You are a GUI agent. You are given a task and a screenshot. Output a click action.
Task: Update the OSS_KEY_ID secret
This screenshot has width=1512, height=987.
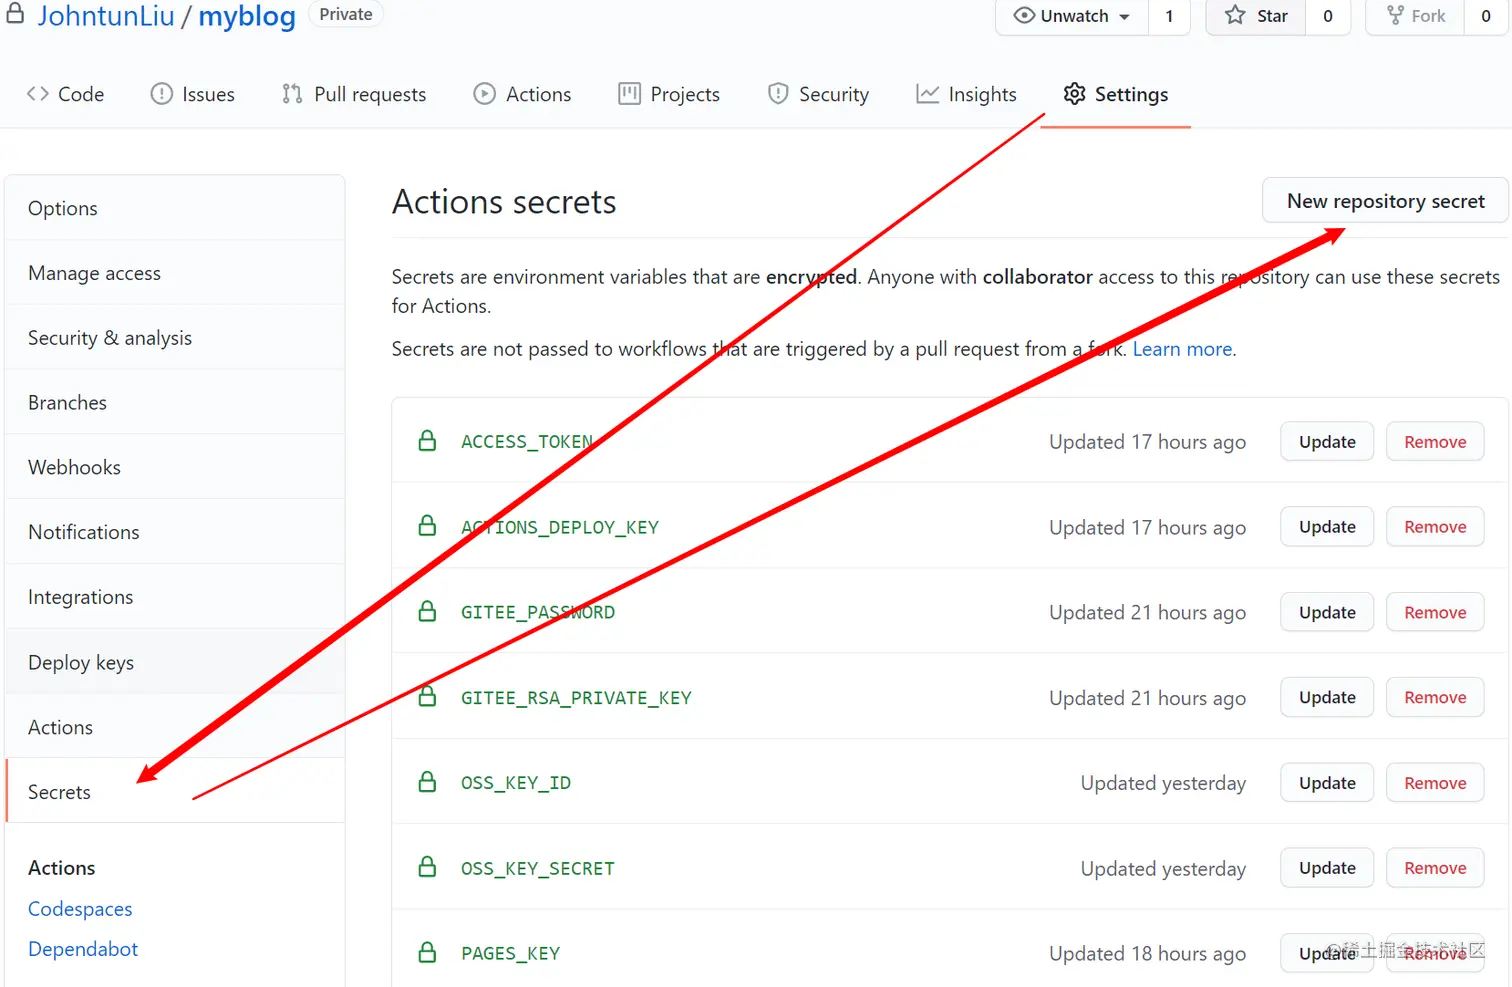(1327, 783)
